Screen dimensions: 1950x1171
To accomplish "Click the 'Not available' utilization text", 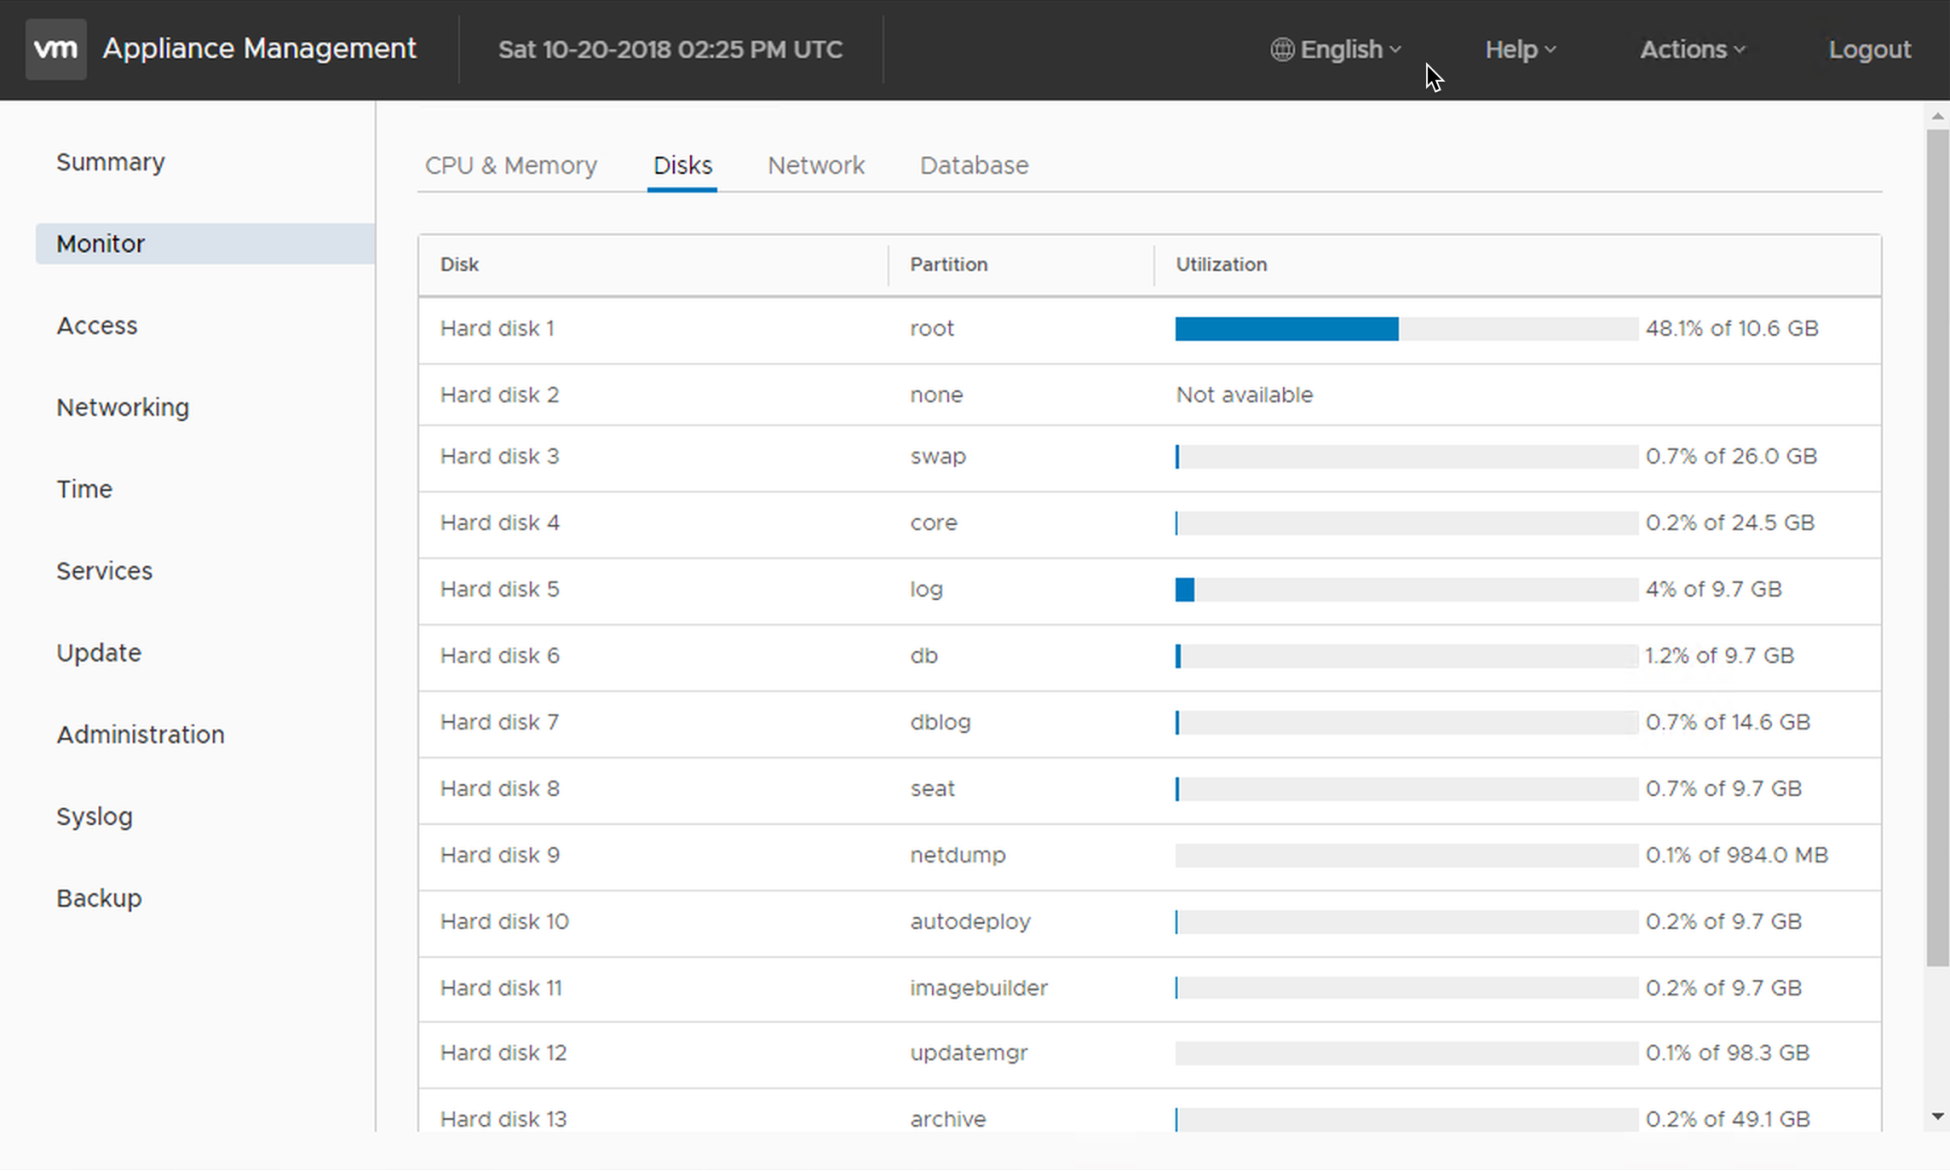I will [1244, 395].
